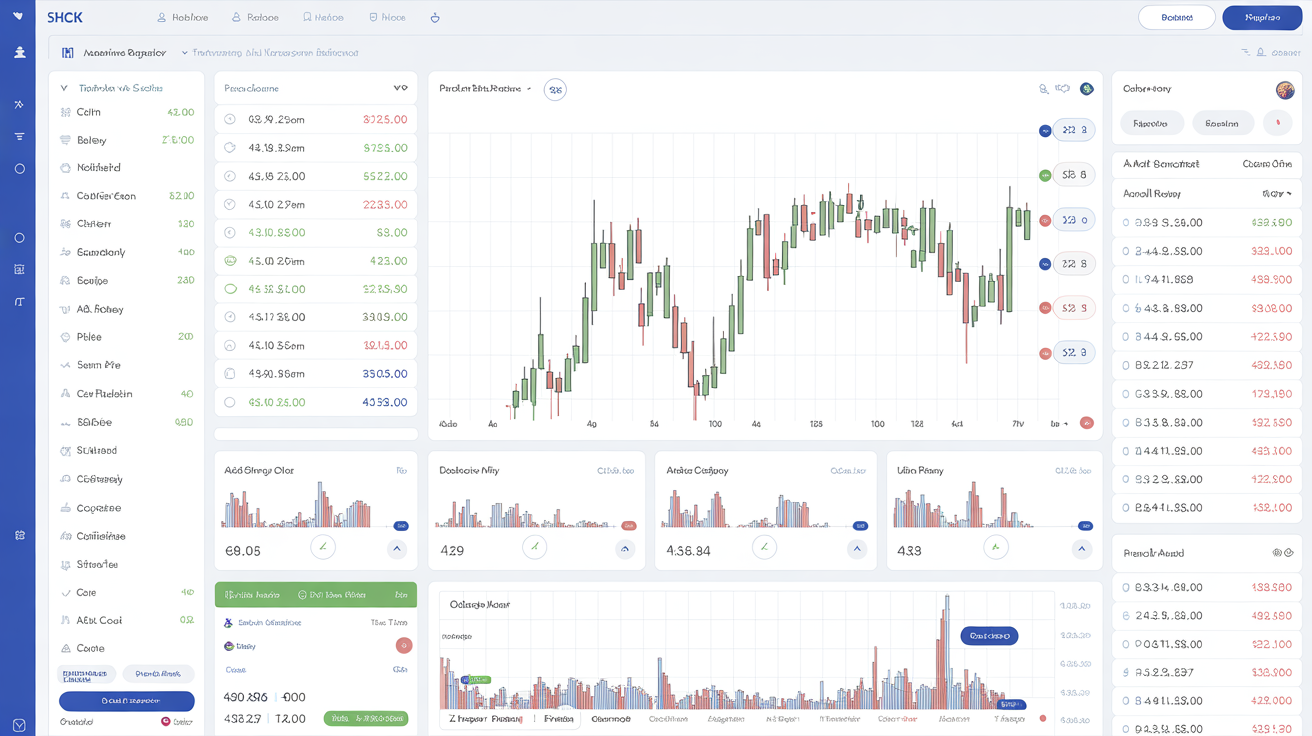Open the refresh icon in the top navigation bar
Image resolution: width=1312 pixels, height=736 pixels.
point(434,17)
